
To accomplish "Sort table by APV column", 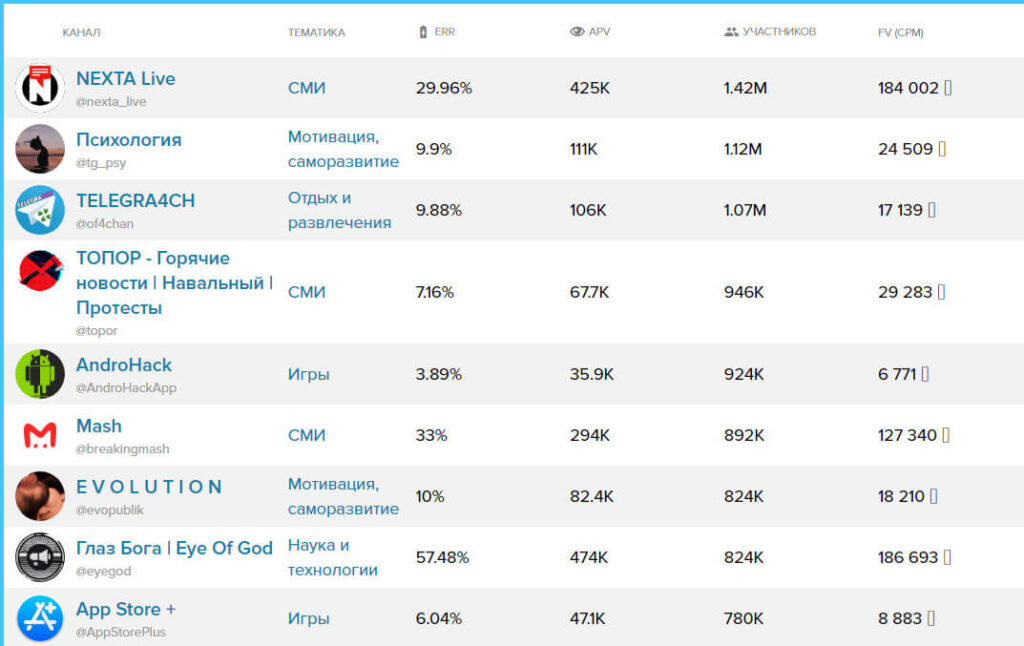I will (598, 32).
